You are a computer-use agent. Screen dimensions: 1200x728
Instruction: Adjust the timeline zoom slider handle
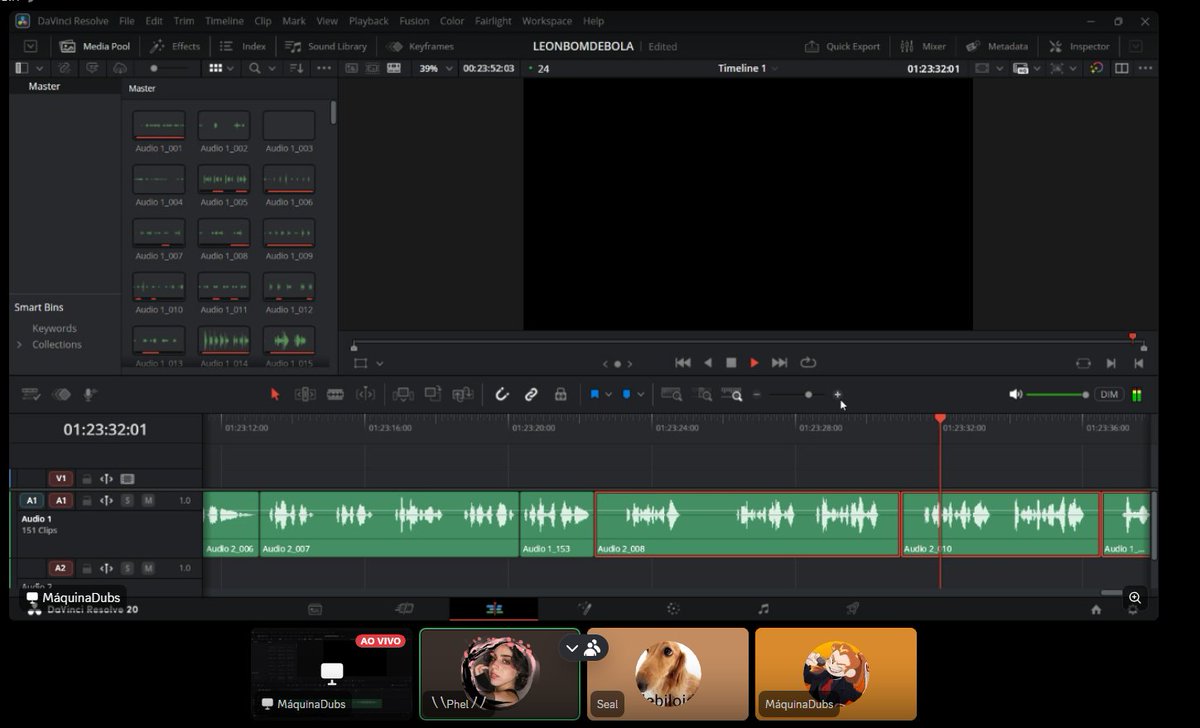(x=808, y=394)
